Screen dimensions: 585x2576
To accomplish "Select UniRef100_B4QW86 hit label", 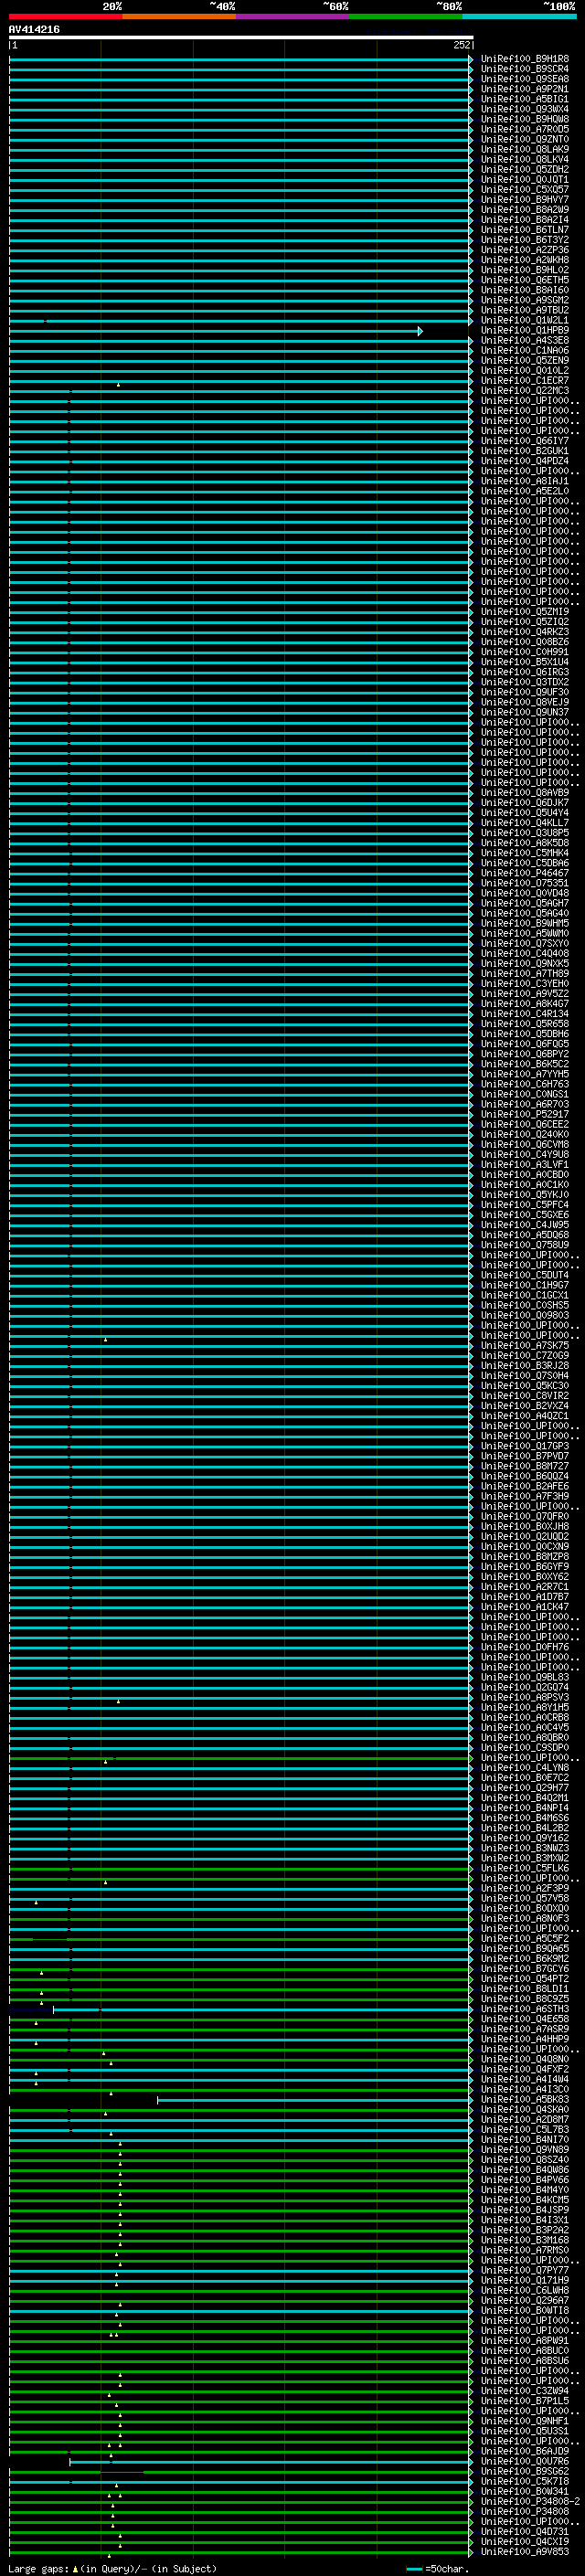I will pos(525,2169).
